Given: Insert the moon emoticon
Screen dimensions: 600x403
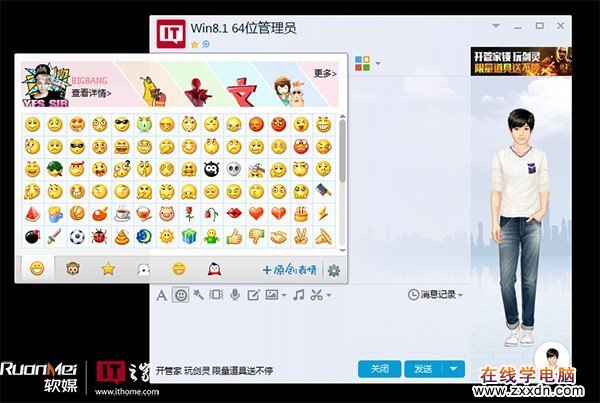Looking at the screenshot, I should tap(144, 237).
